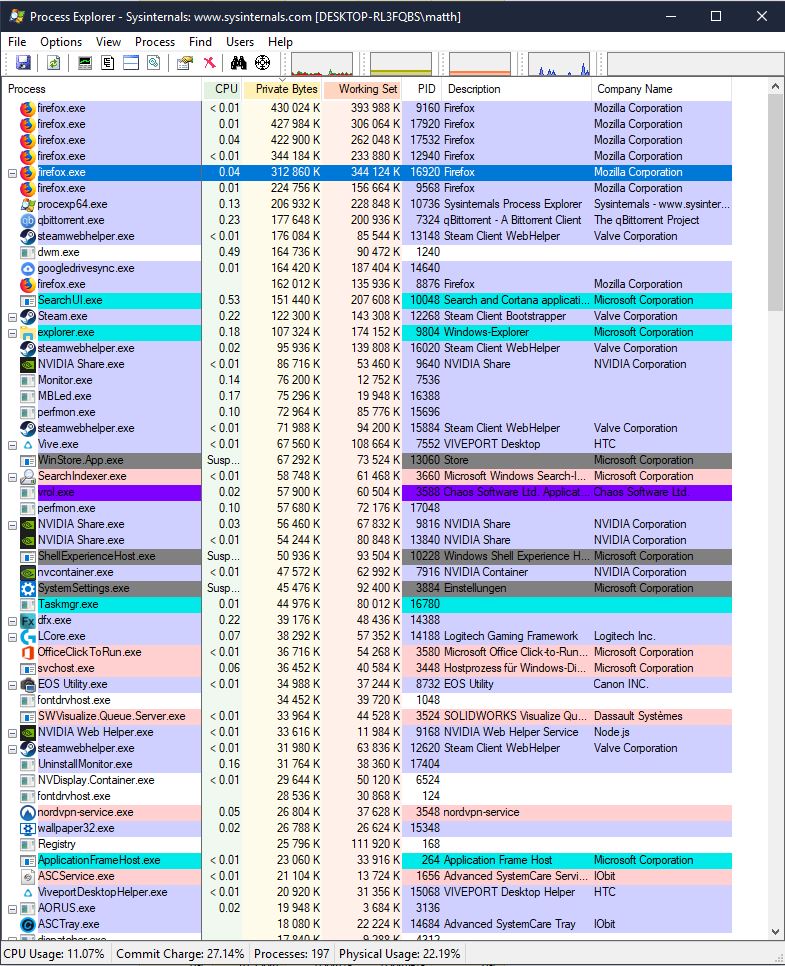785x966 pixels.
Task: Select the WinStore.App.exe suspended row
Action: [368, 460]
